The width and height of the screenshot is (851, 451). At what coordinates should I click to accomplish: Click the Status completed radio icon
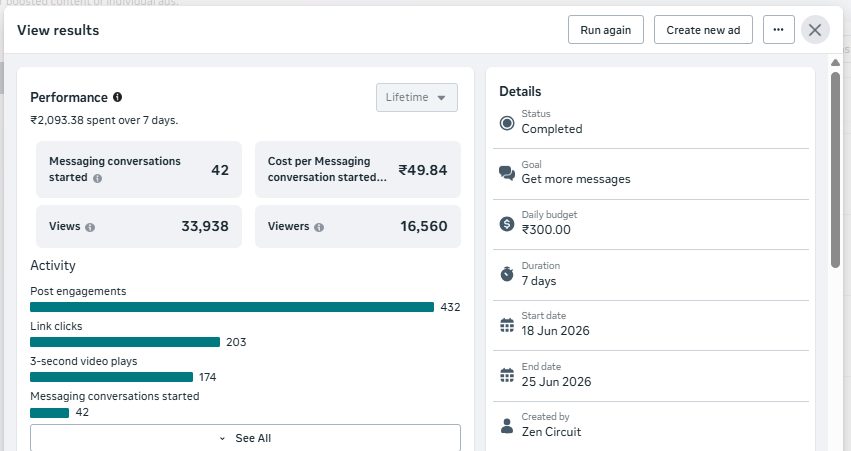pos(507,123)
